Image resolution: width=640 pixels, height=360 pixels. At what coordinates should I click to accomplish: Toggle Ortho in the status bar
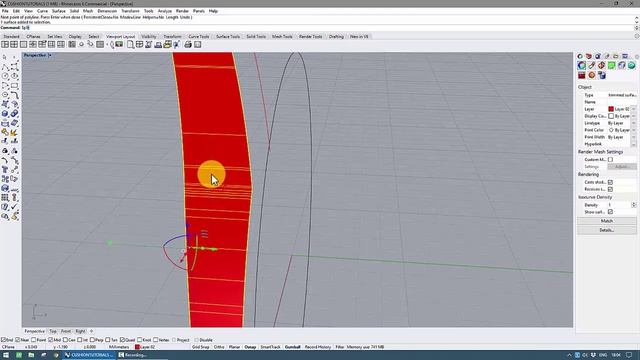(x=219, y=347)
